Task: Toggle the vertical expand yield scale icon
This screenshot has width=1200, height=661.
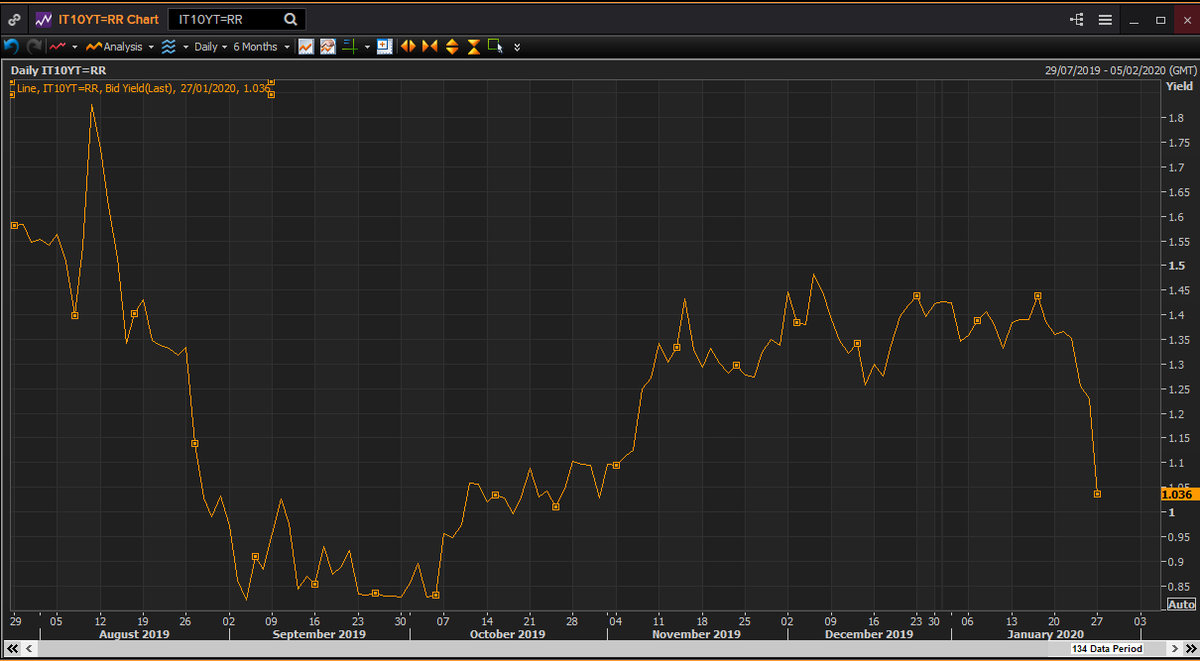Action: (452, 46)
